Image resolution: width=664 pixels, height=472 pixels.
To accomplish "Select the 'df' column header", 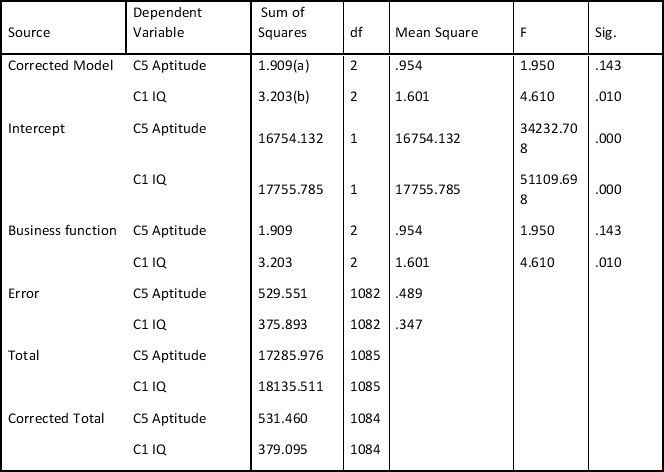I will click(x=357, y=33).
